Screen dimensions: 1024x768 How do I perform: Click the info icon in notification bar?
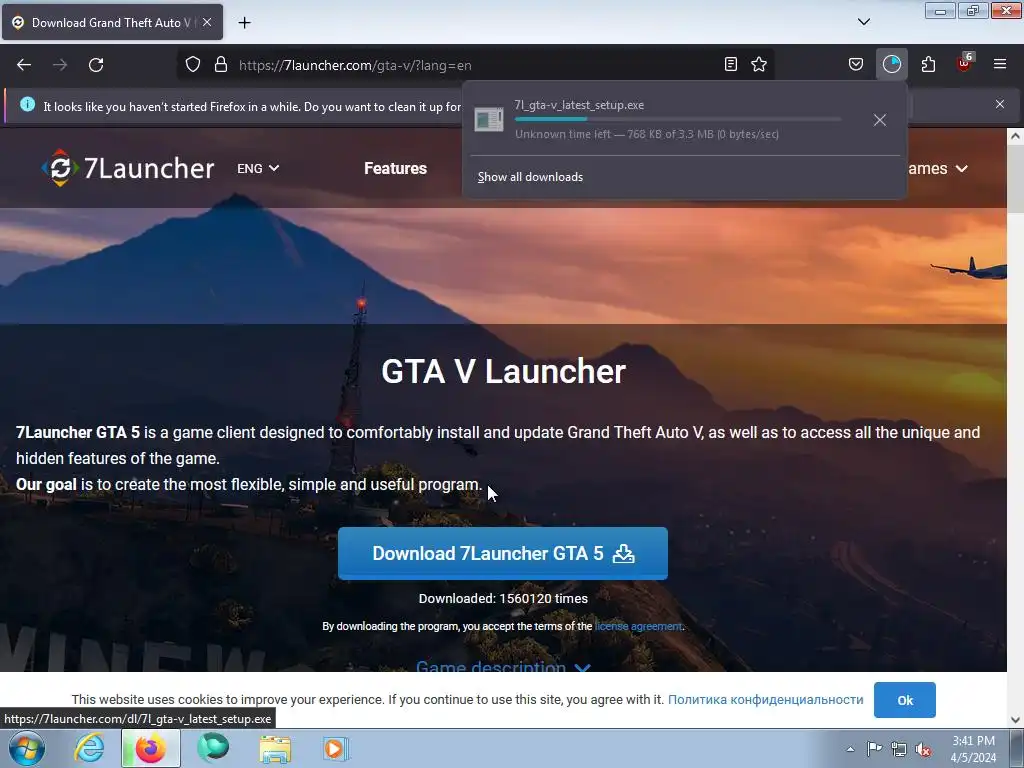[x=27, y=104]
